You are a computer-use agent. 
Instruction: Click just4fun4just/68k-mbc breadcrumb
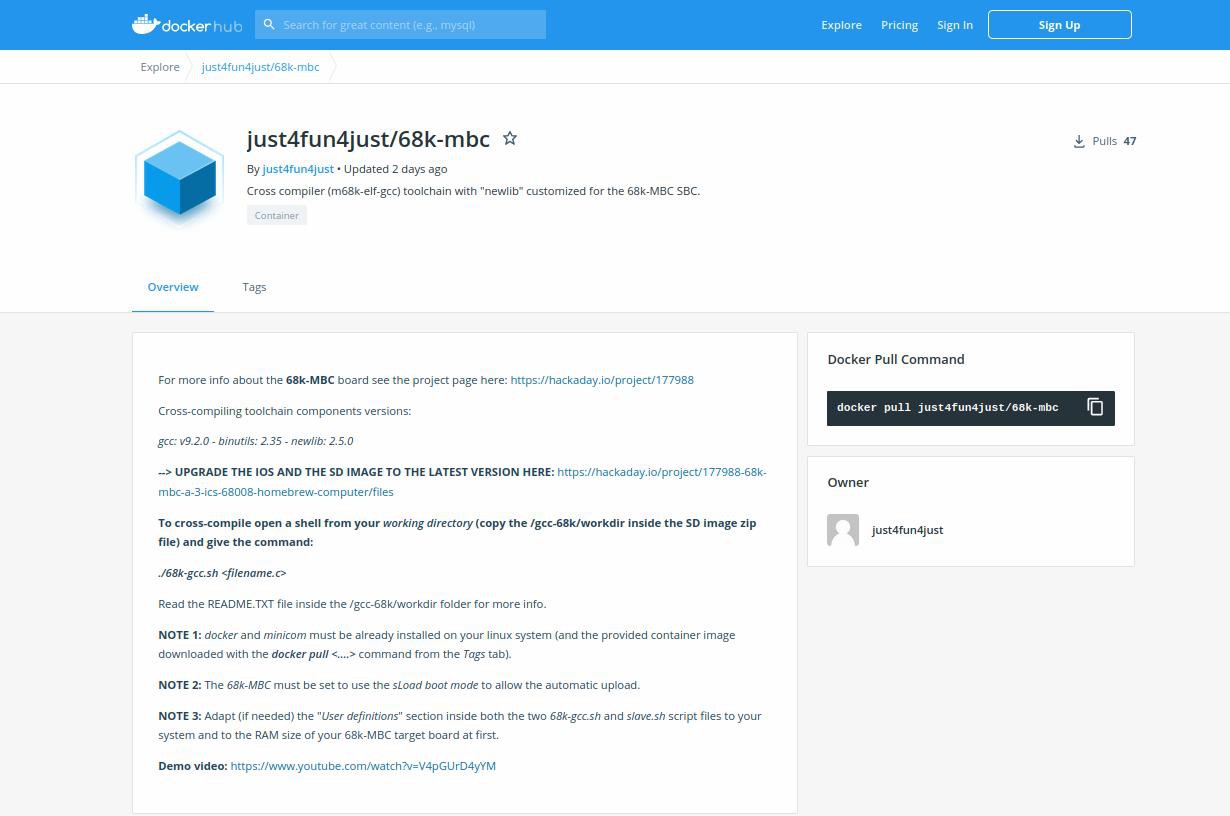[260, 67]
